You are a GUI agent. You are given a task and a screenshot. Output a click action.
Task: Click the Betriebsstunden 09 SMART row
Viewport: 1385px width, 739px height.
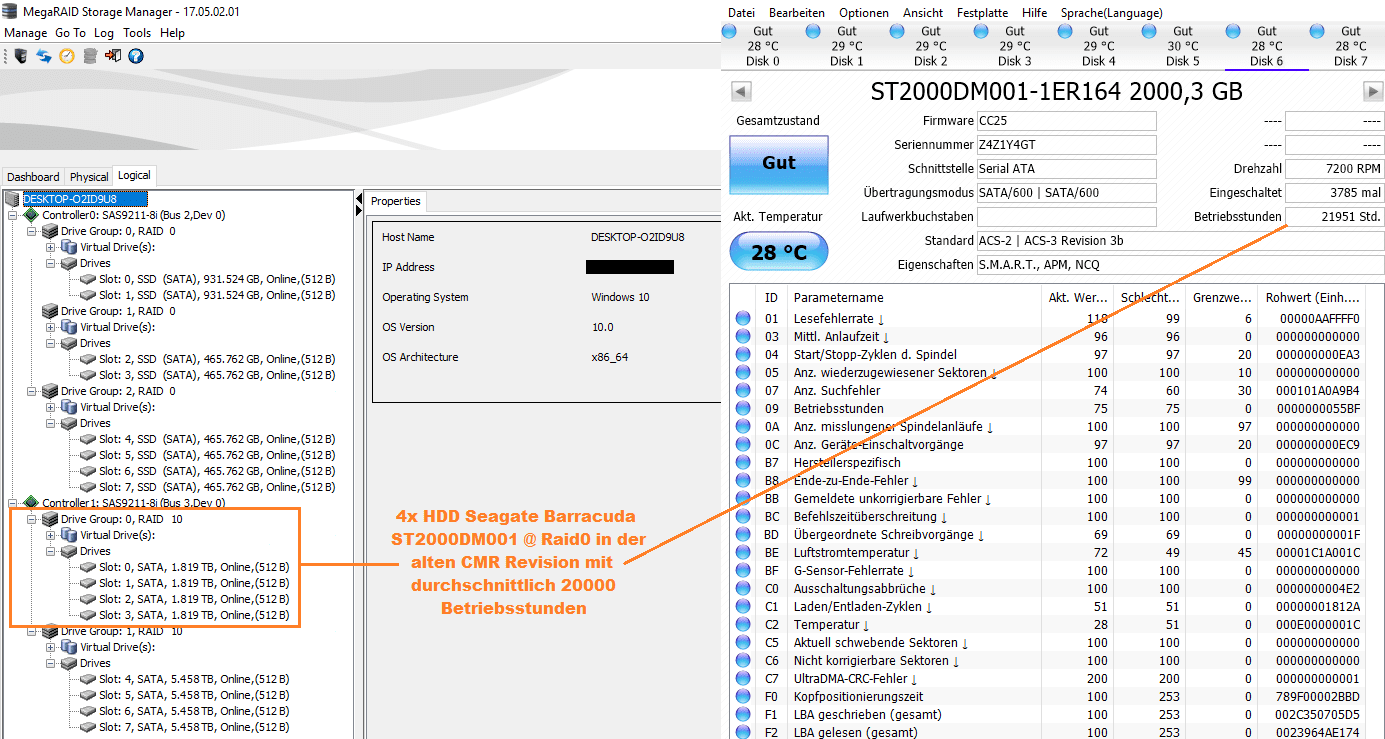click(x=1048, y=409)
